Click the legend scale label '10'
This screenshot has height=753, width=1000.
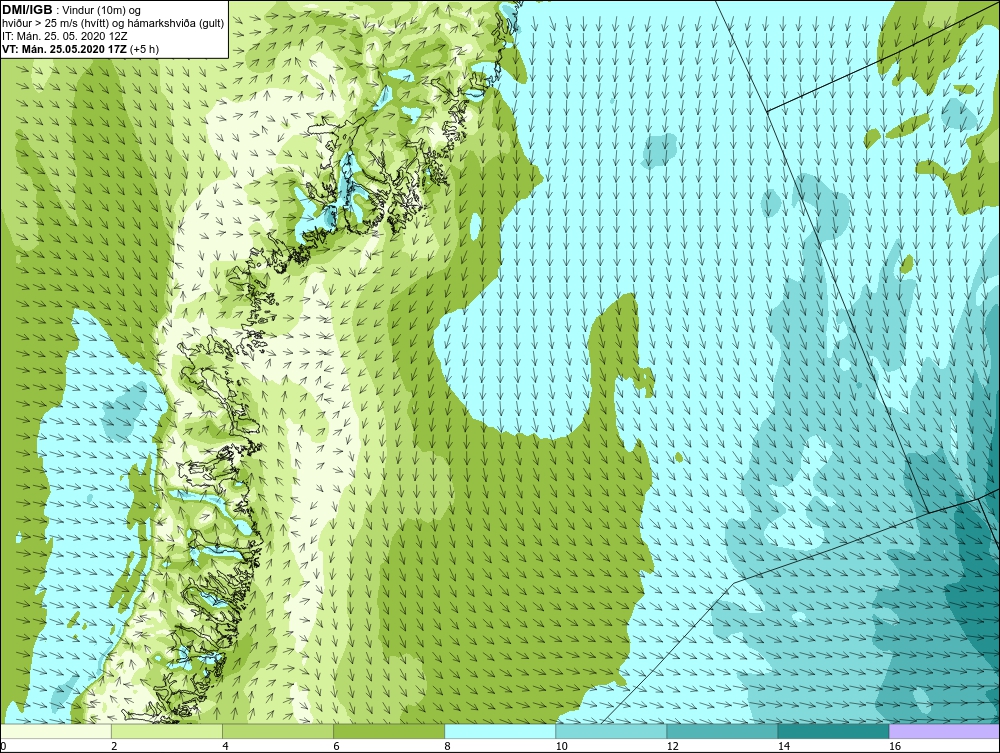(x=561, y=746)
